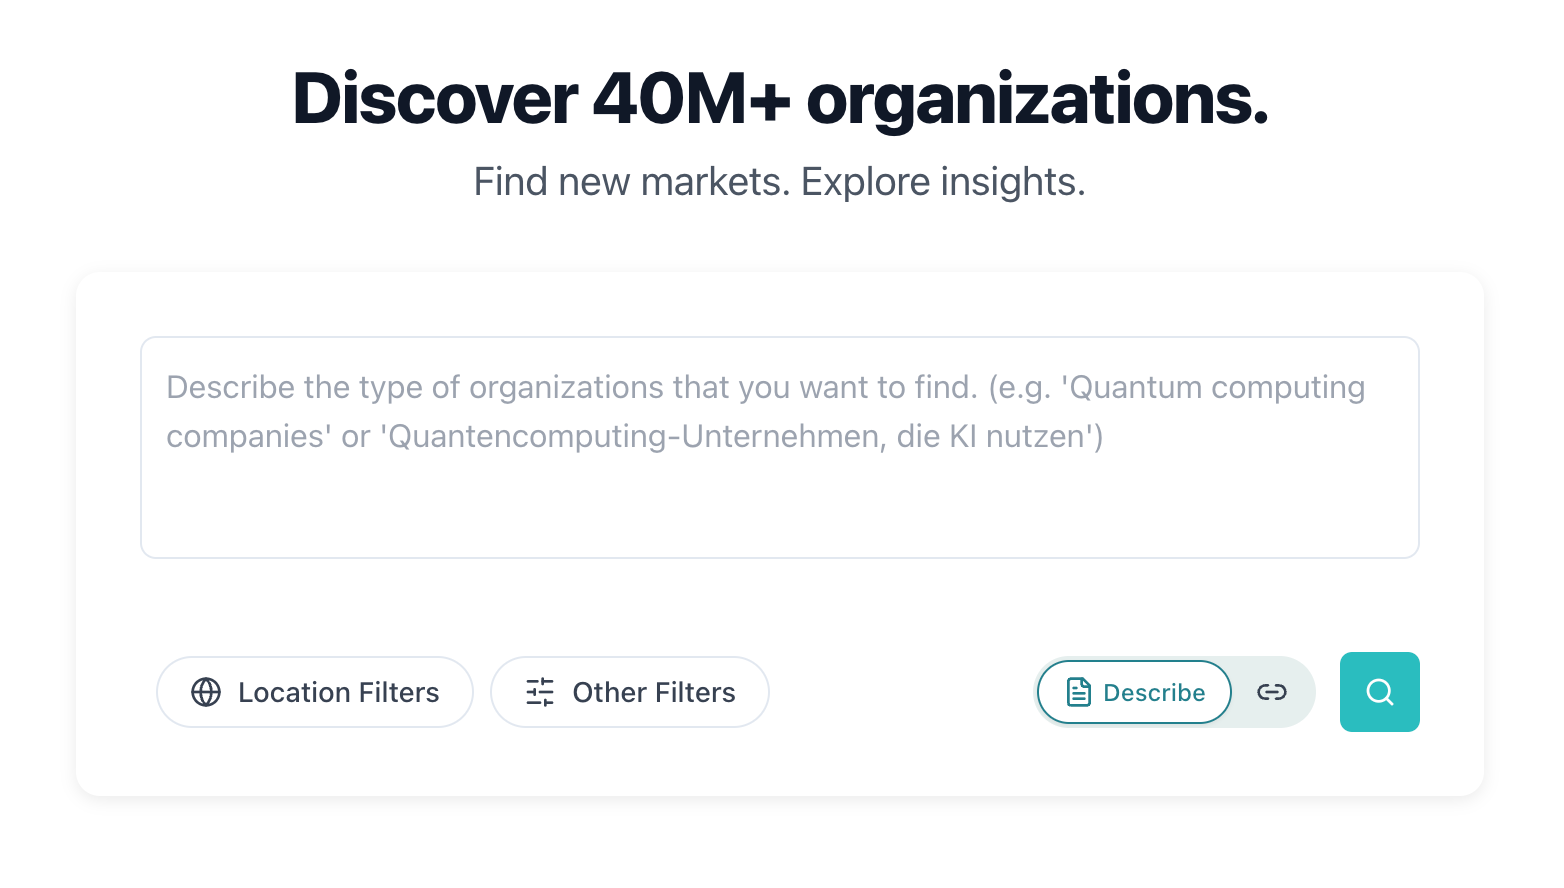Click the document icon beside Describe
This screenshot has width=1564, height=888.
(1078, 692)
